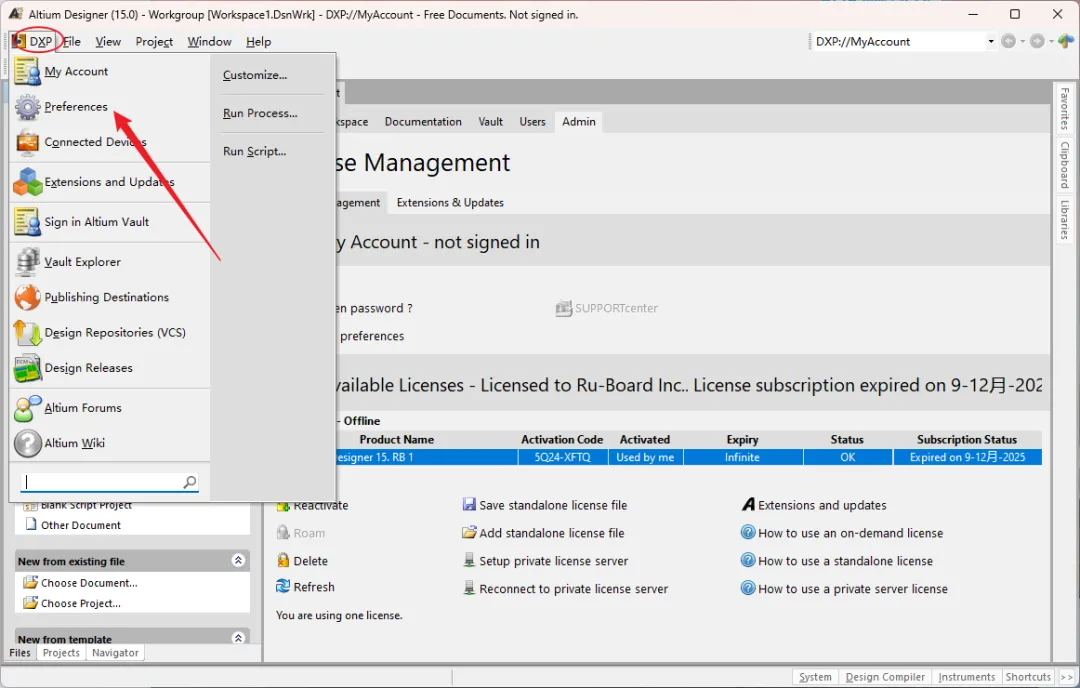Screen dimensions: 1080x688
Task: Click the Setup private license server icon
Action: coord(469,560)
